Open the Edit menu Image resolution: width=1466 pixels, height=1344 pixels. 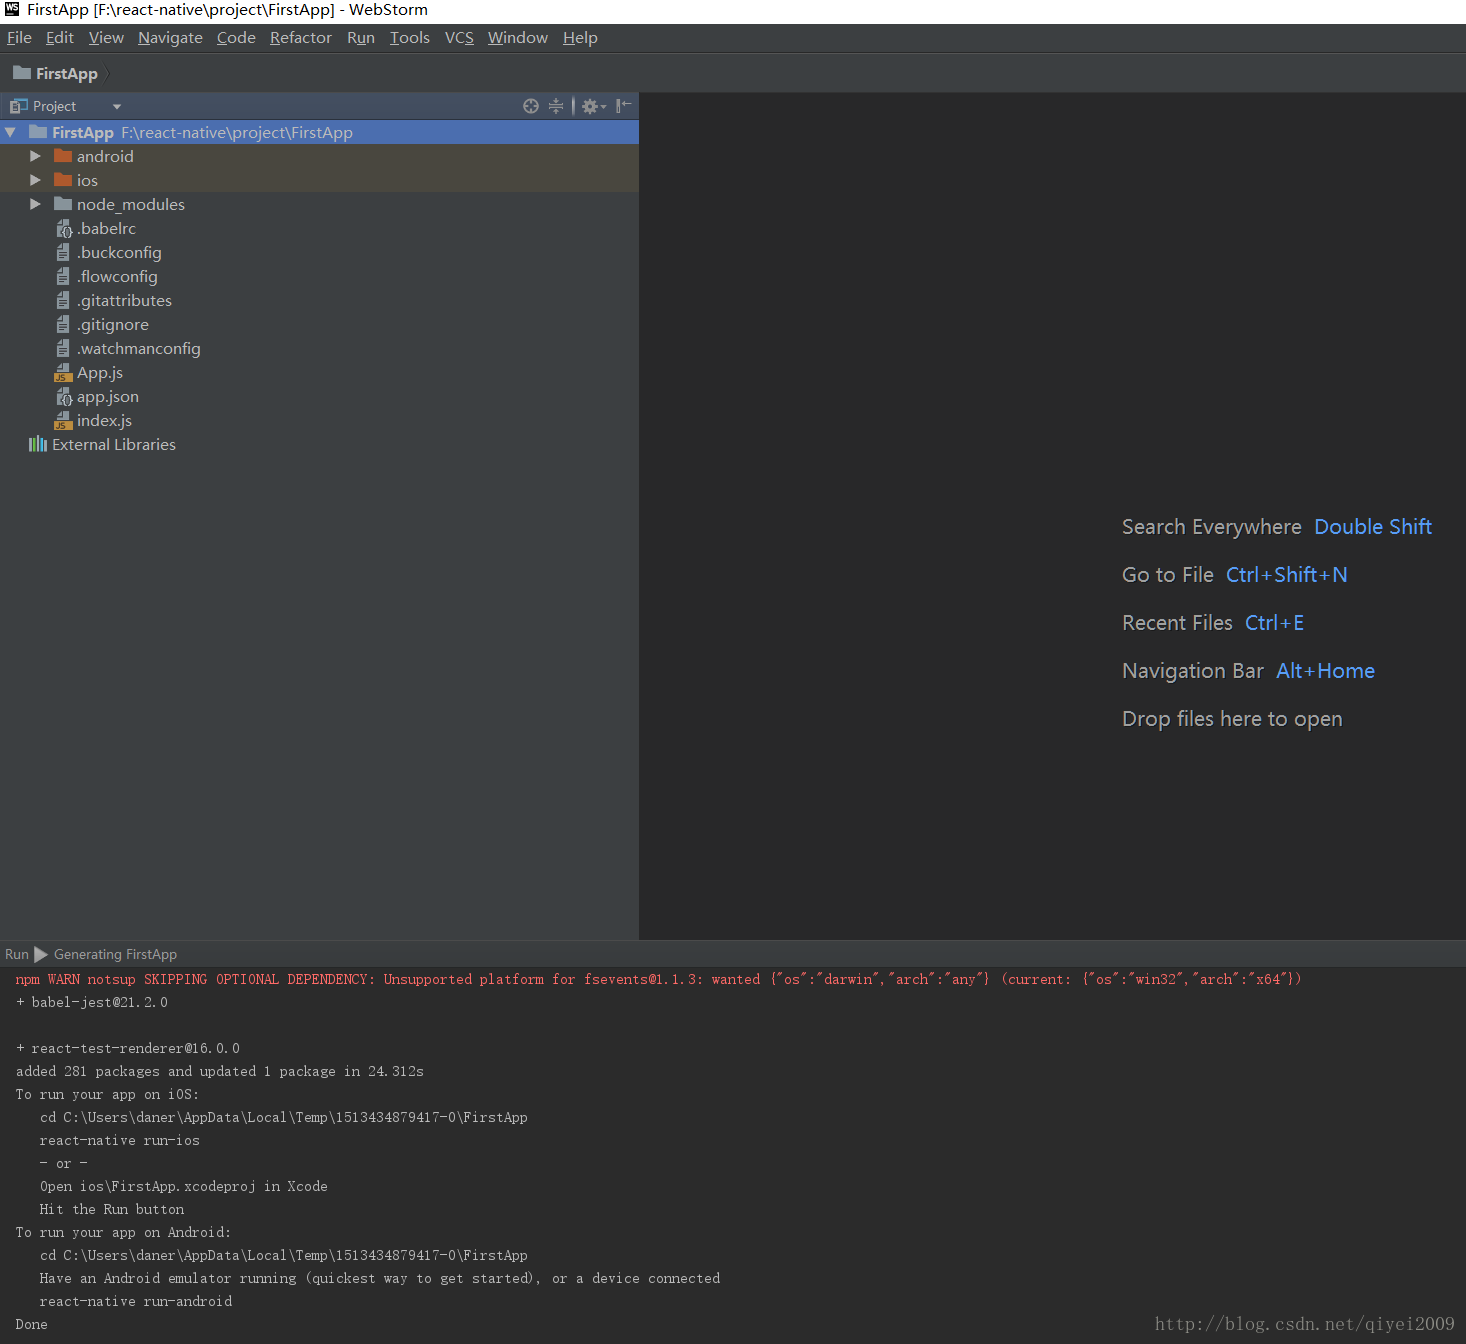(60, 38)
